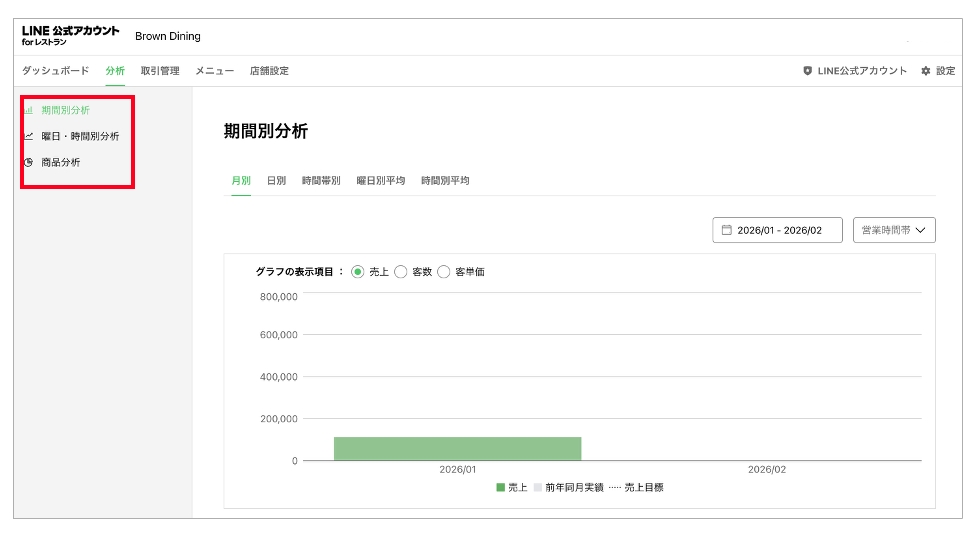Click the 2026/02 axis label
This screenshot has width=977, height=534.
pyautogui.click(x=767, y=470)
